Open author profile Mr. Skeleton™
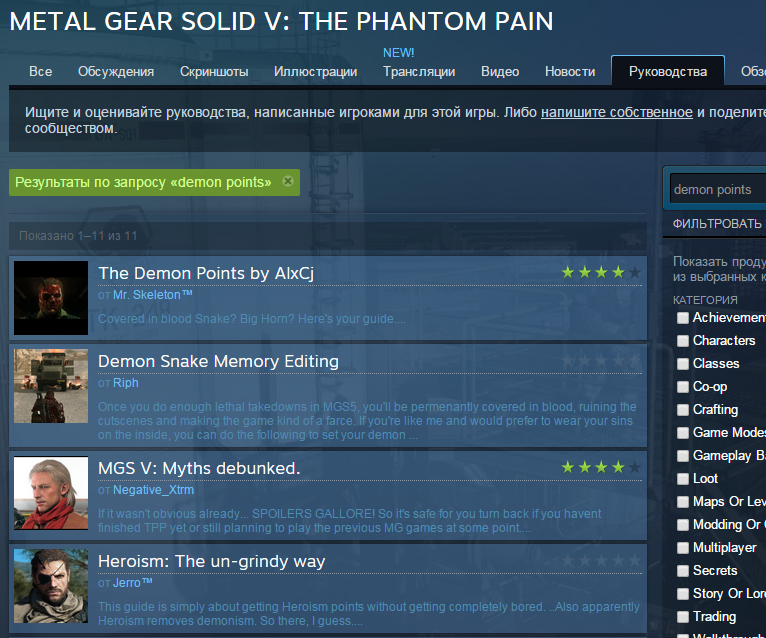 click(153, 295)
